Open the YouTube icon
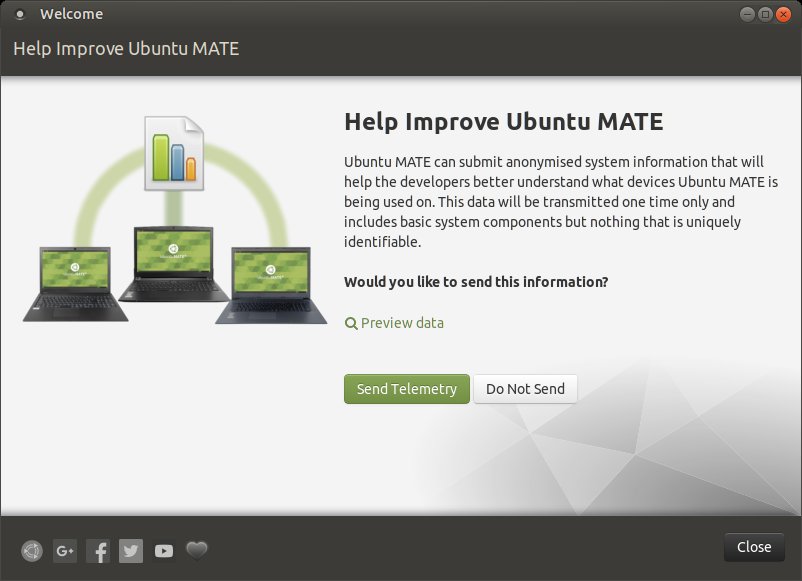The height and width of the screenshot is (581, 802). (x=164, y=551)
